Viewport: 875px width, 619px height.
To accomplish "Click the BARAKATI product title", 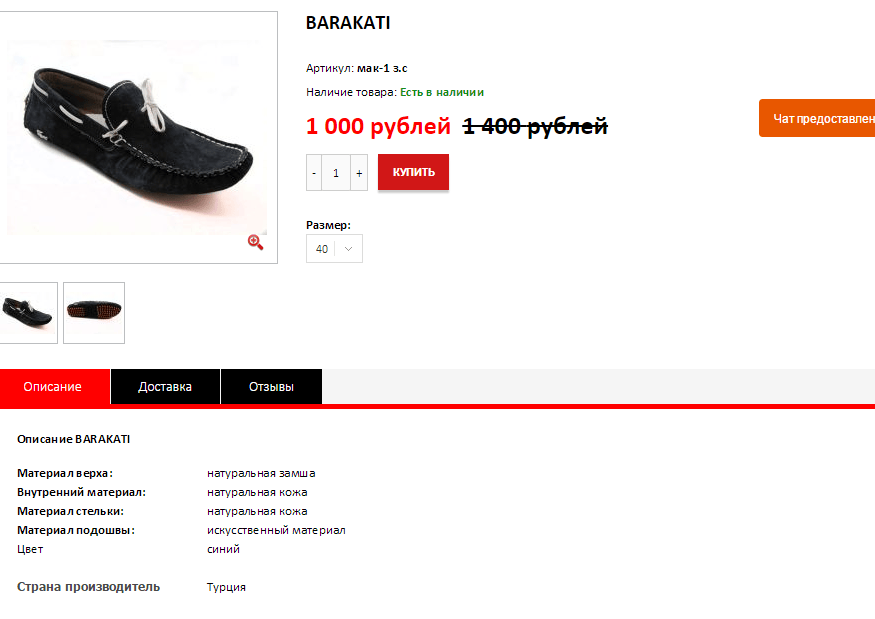I will (348, 23).
